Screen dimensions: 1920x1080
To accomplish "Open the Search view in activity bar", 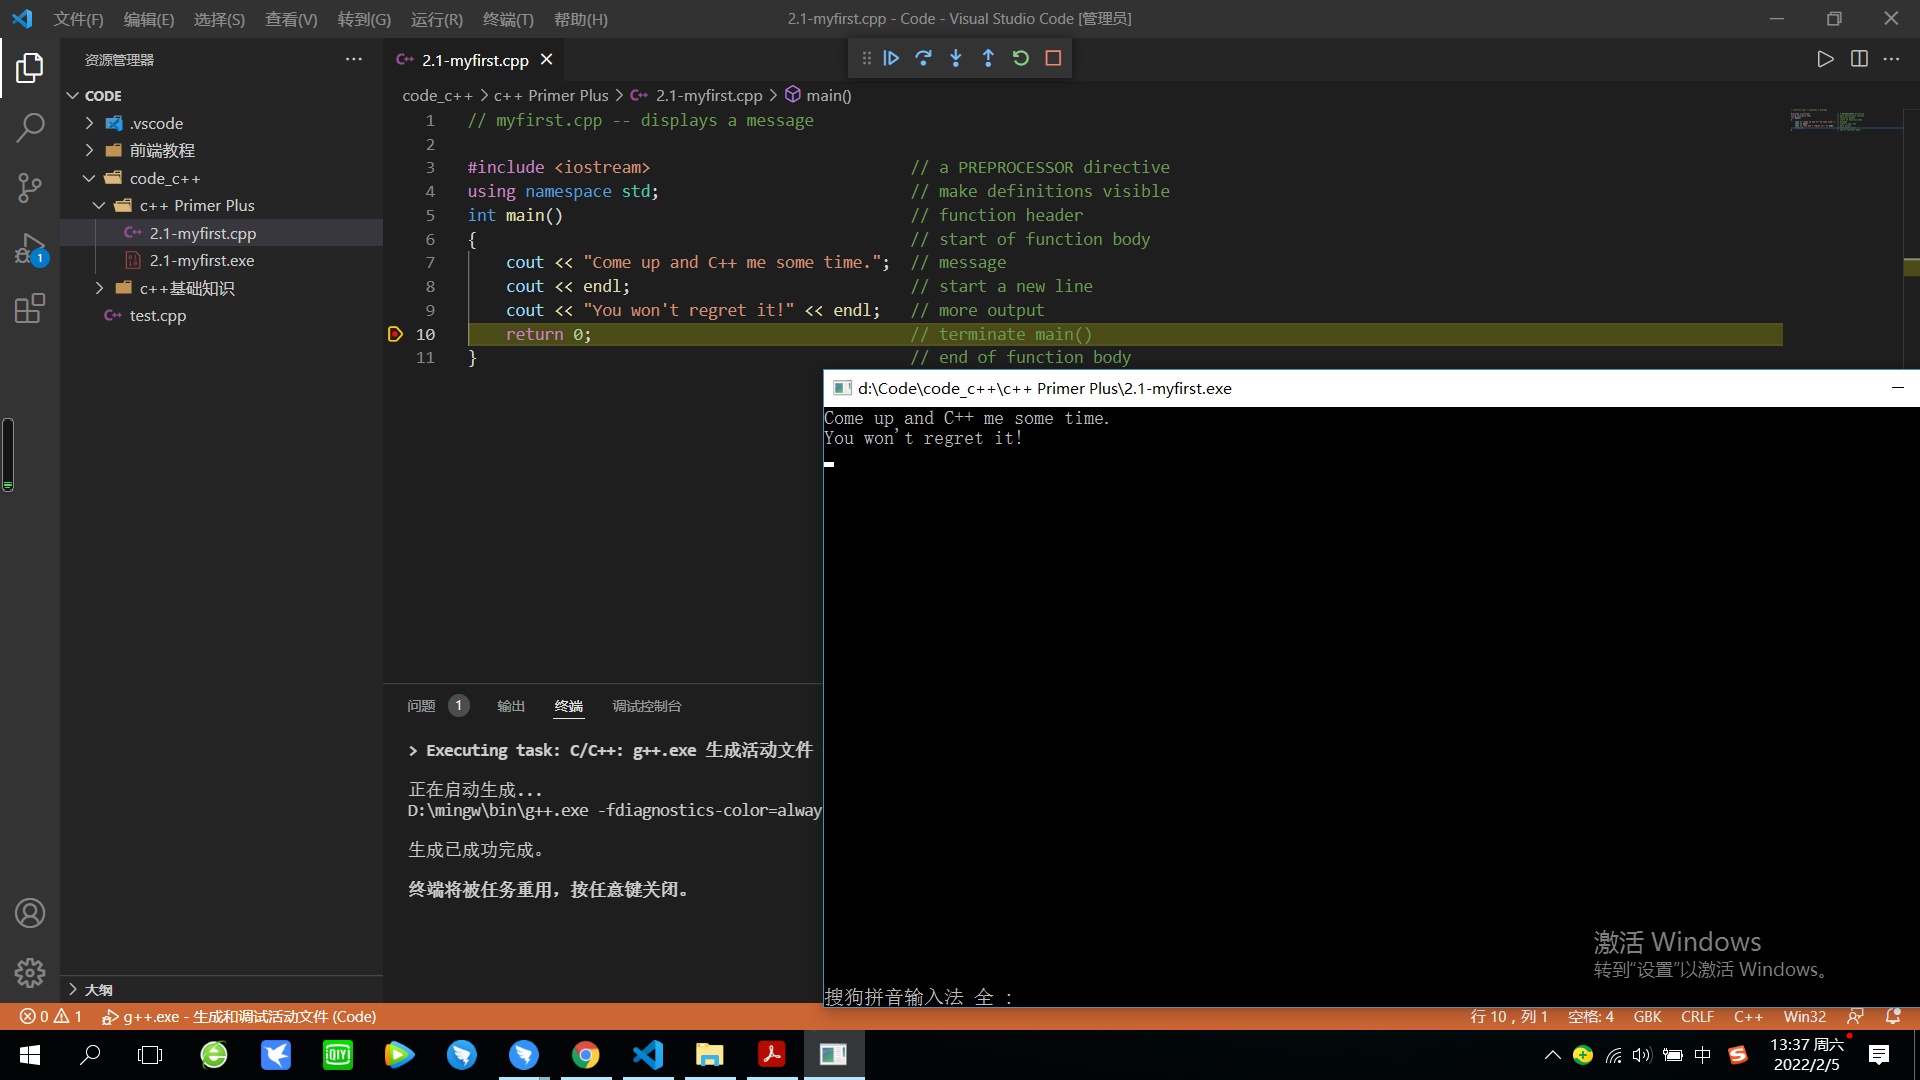I will pyautogui.click(x=30, y=128).
